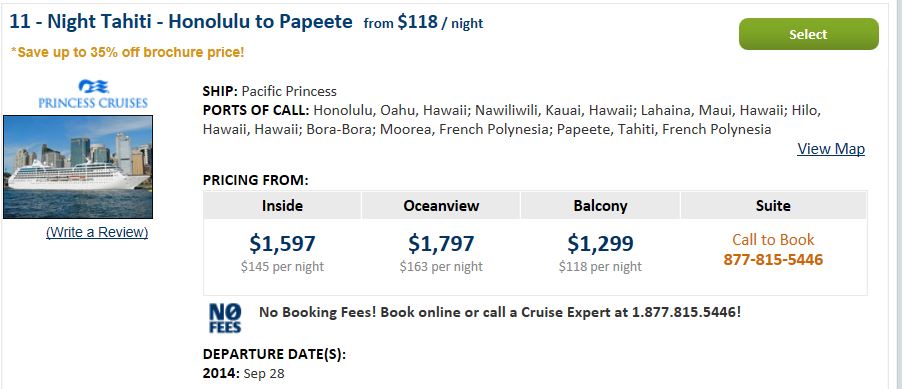The height and width of the screenshot is (389, 902).
Task: Click the No Booking Fees message text
Action: 500,312
